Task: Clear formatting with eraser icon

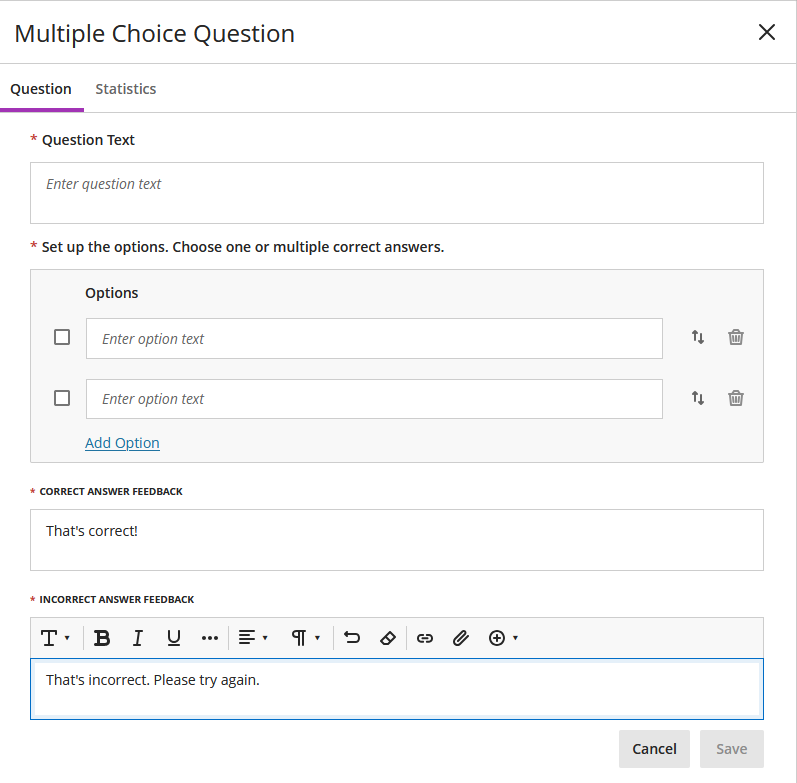Action: [388, 638]
